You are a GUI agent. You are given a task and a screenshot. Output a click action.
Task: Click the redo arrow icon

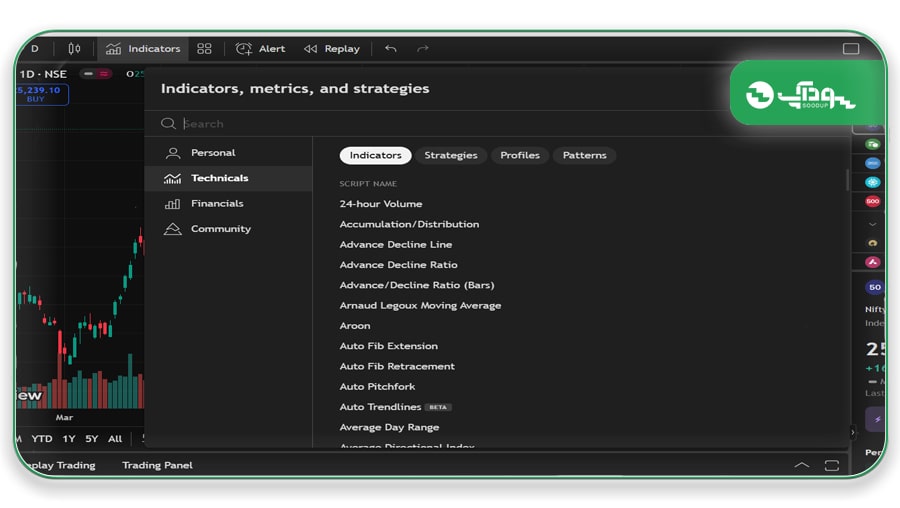(423, 49)
